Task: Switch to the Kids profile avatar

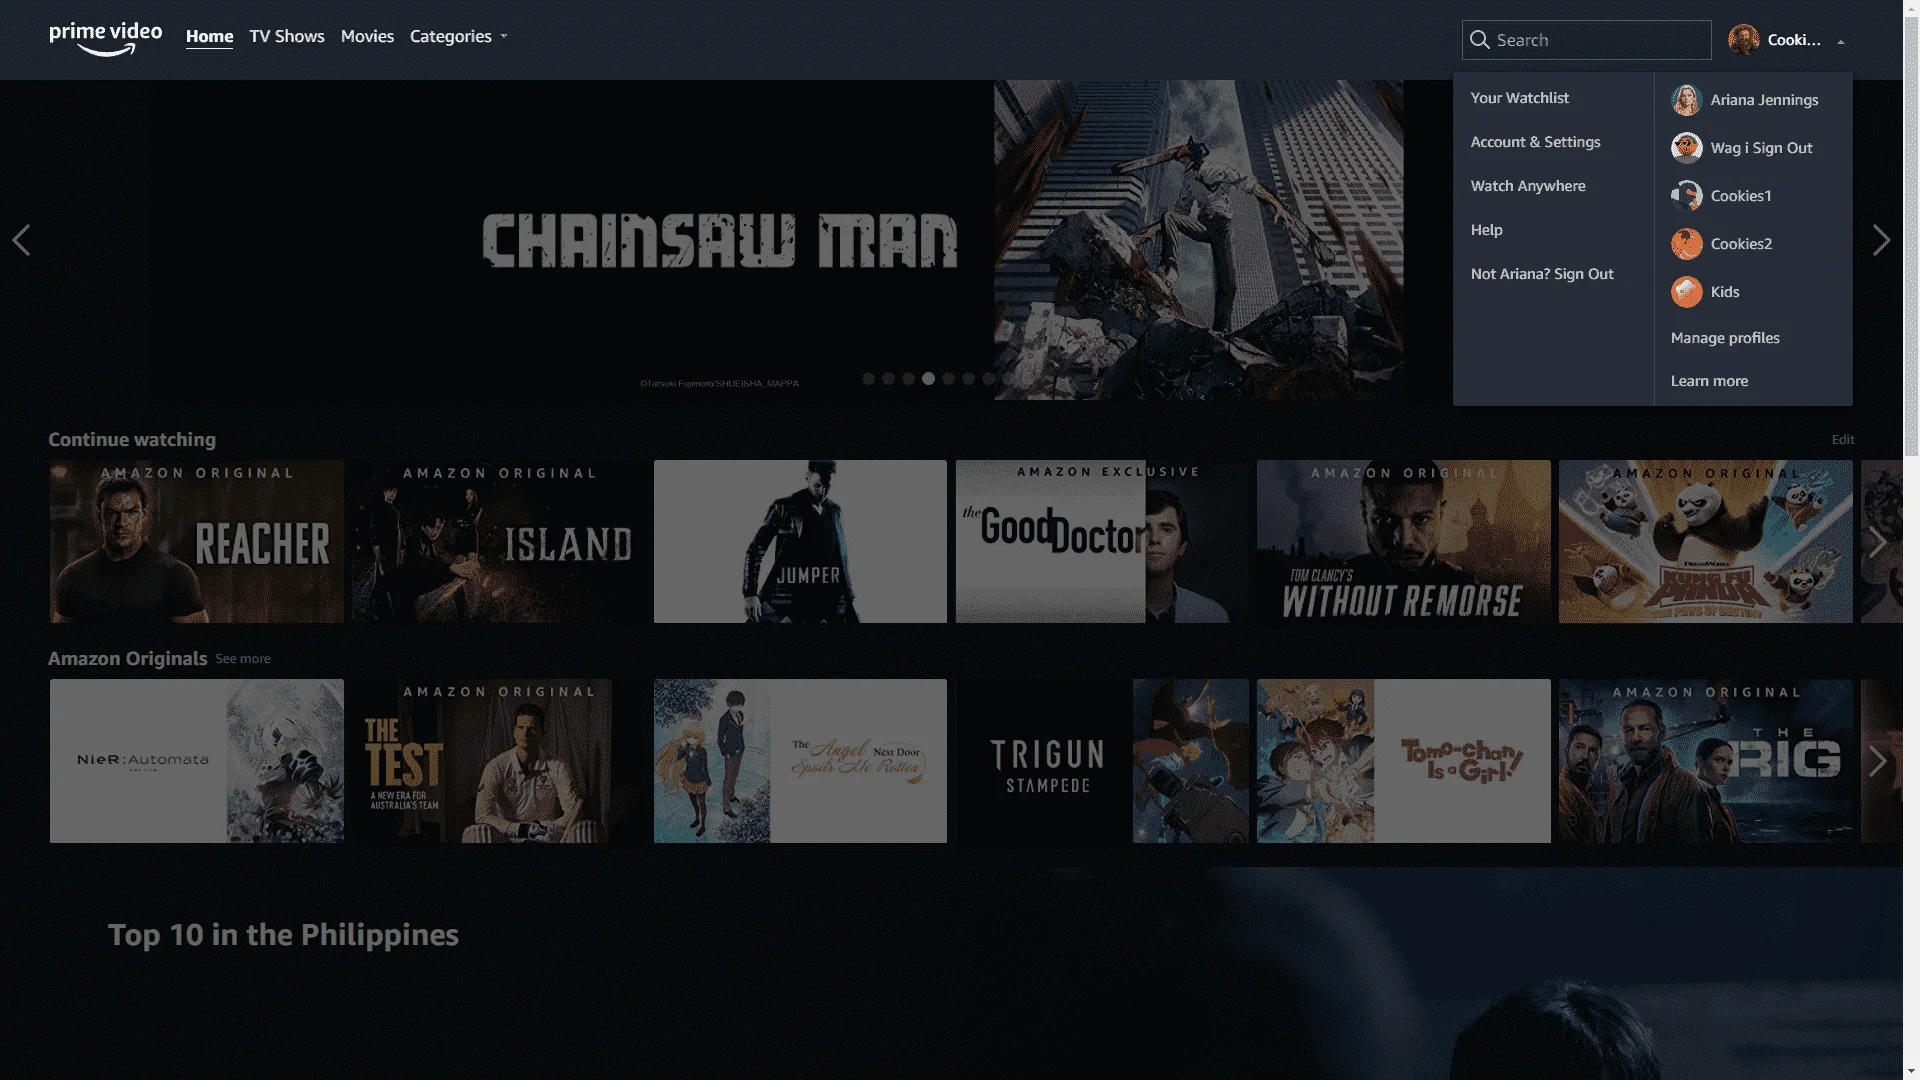Action: coord(1686,292)
